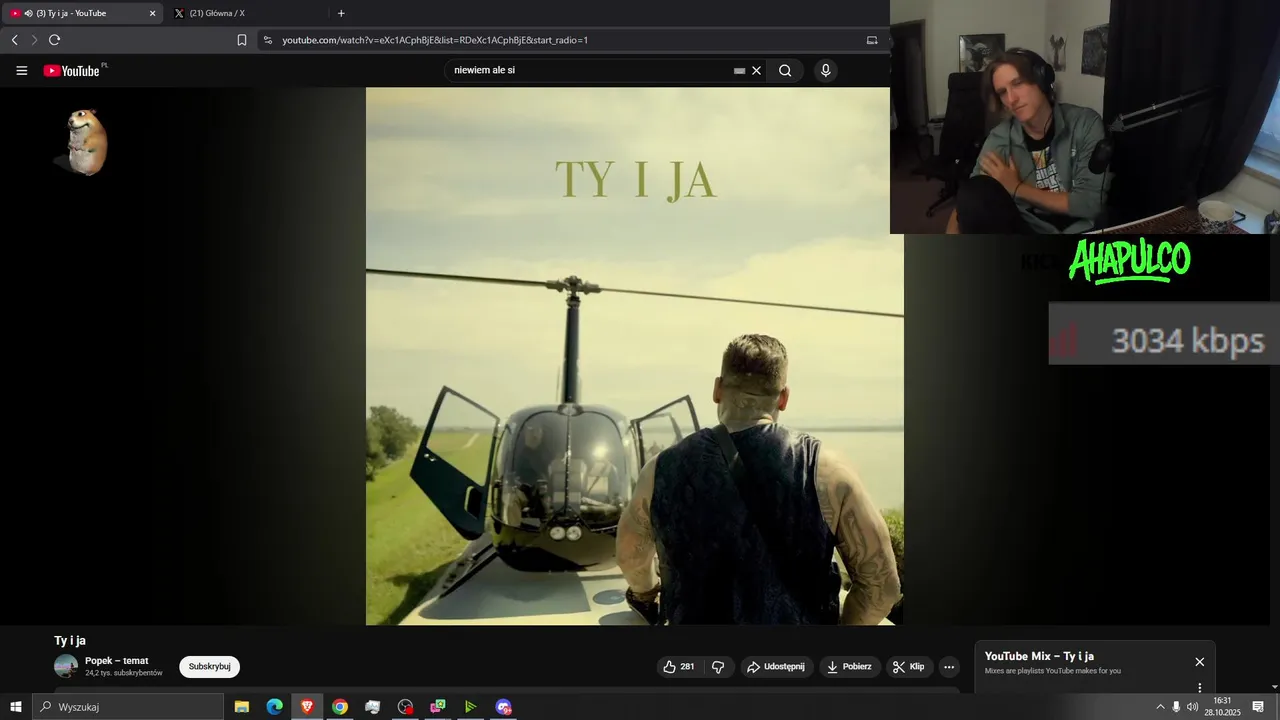1280x720 pixels.
Task: Open the system volume control
Action: [1192, 707]
